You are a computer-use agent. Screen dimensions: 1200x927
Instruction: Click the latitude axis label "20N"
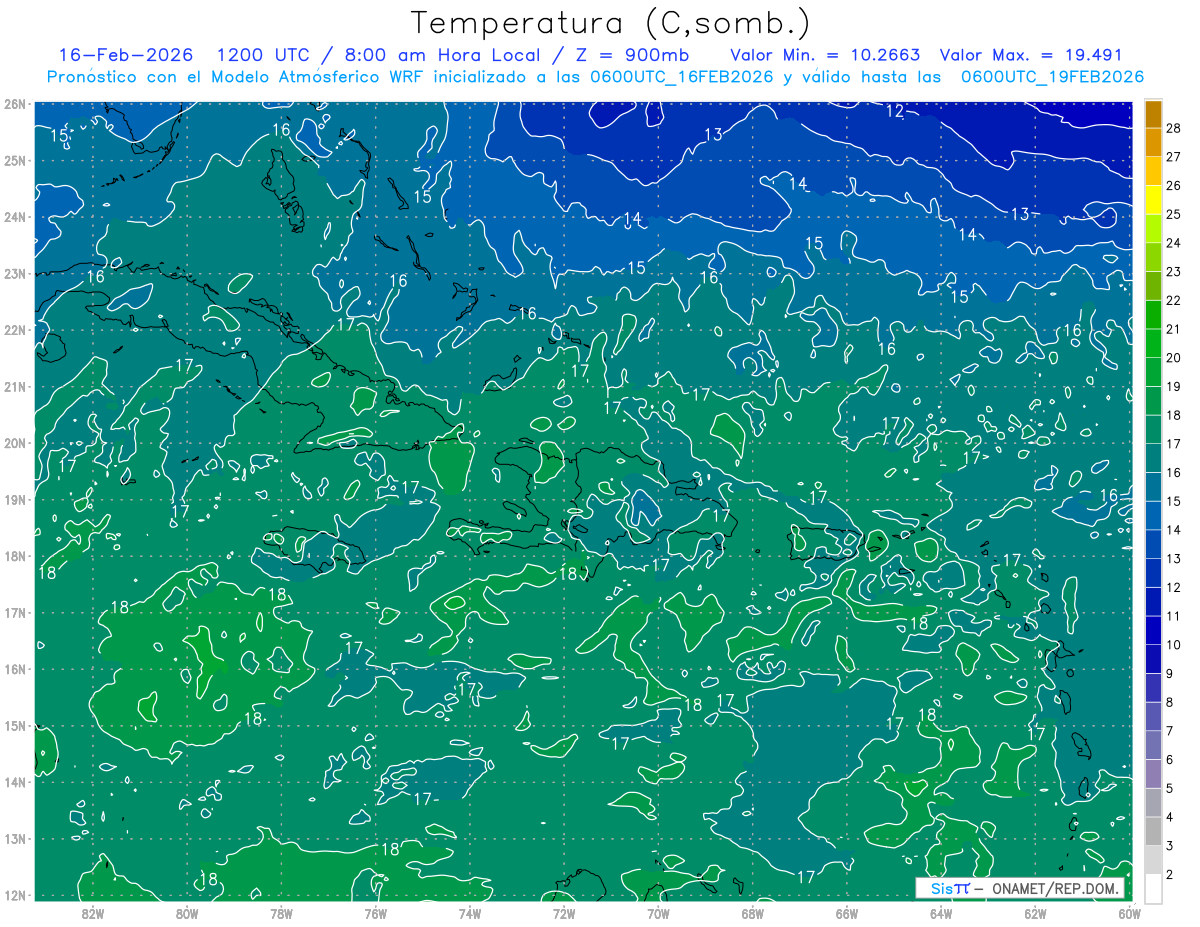15,443
